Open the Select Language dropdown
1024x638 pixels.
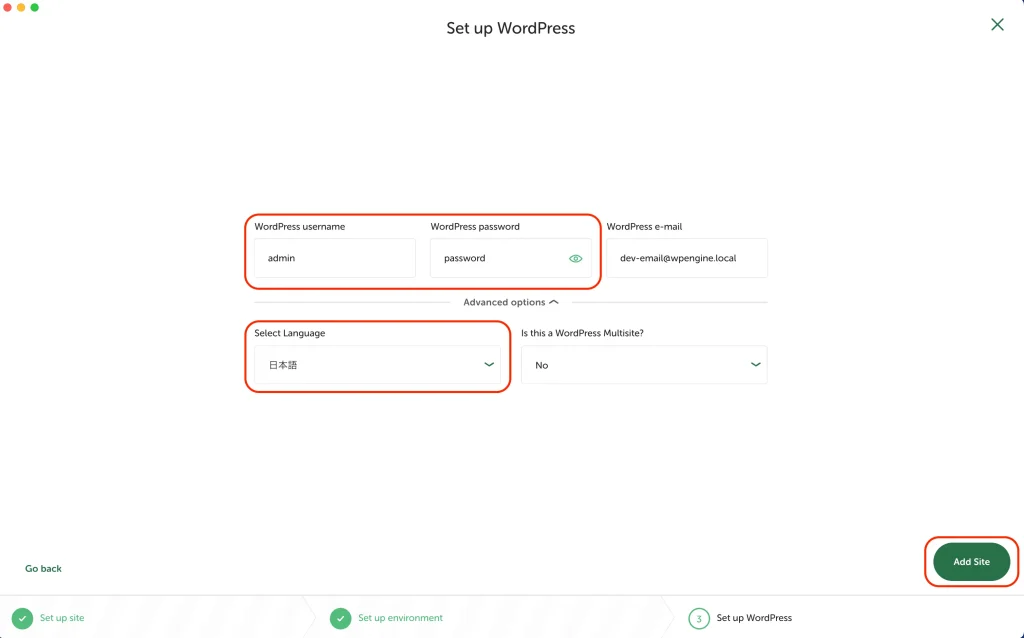(375, 365)
